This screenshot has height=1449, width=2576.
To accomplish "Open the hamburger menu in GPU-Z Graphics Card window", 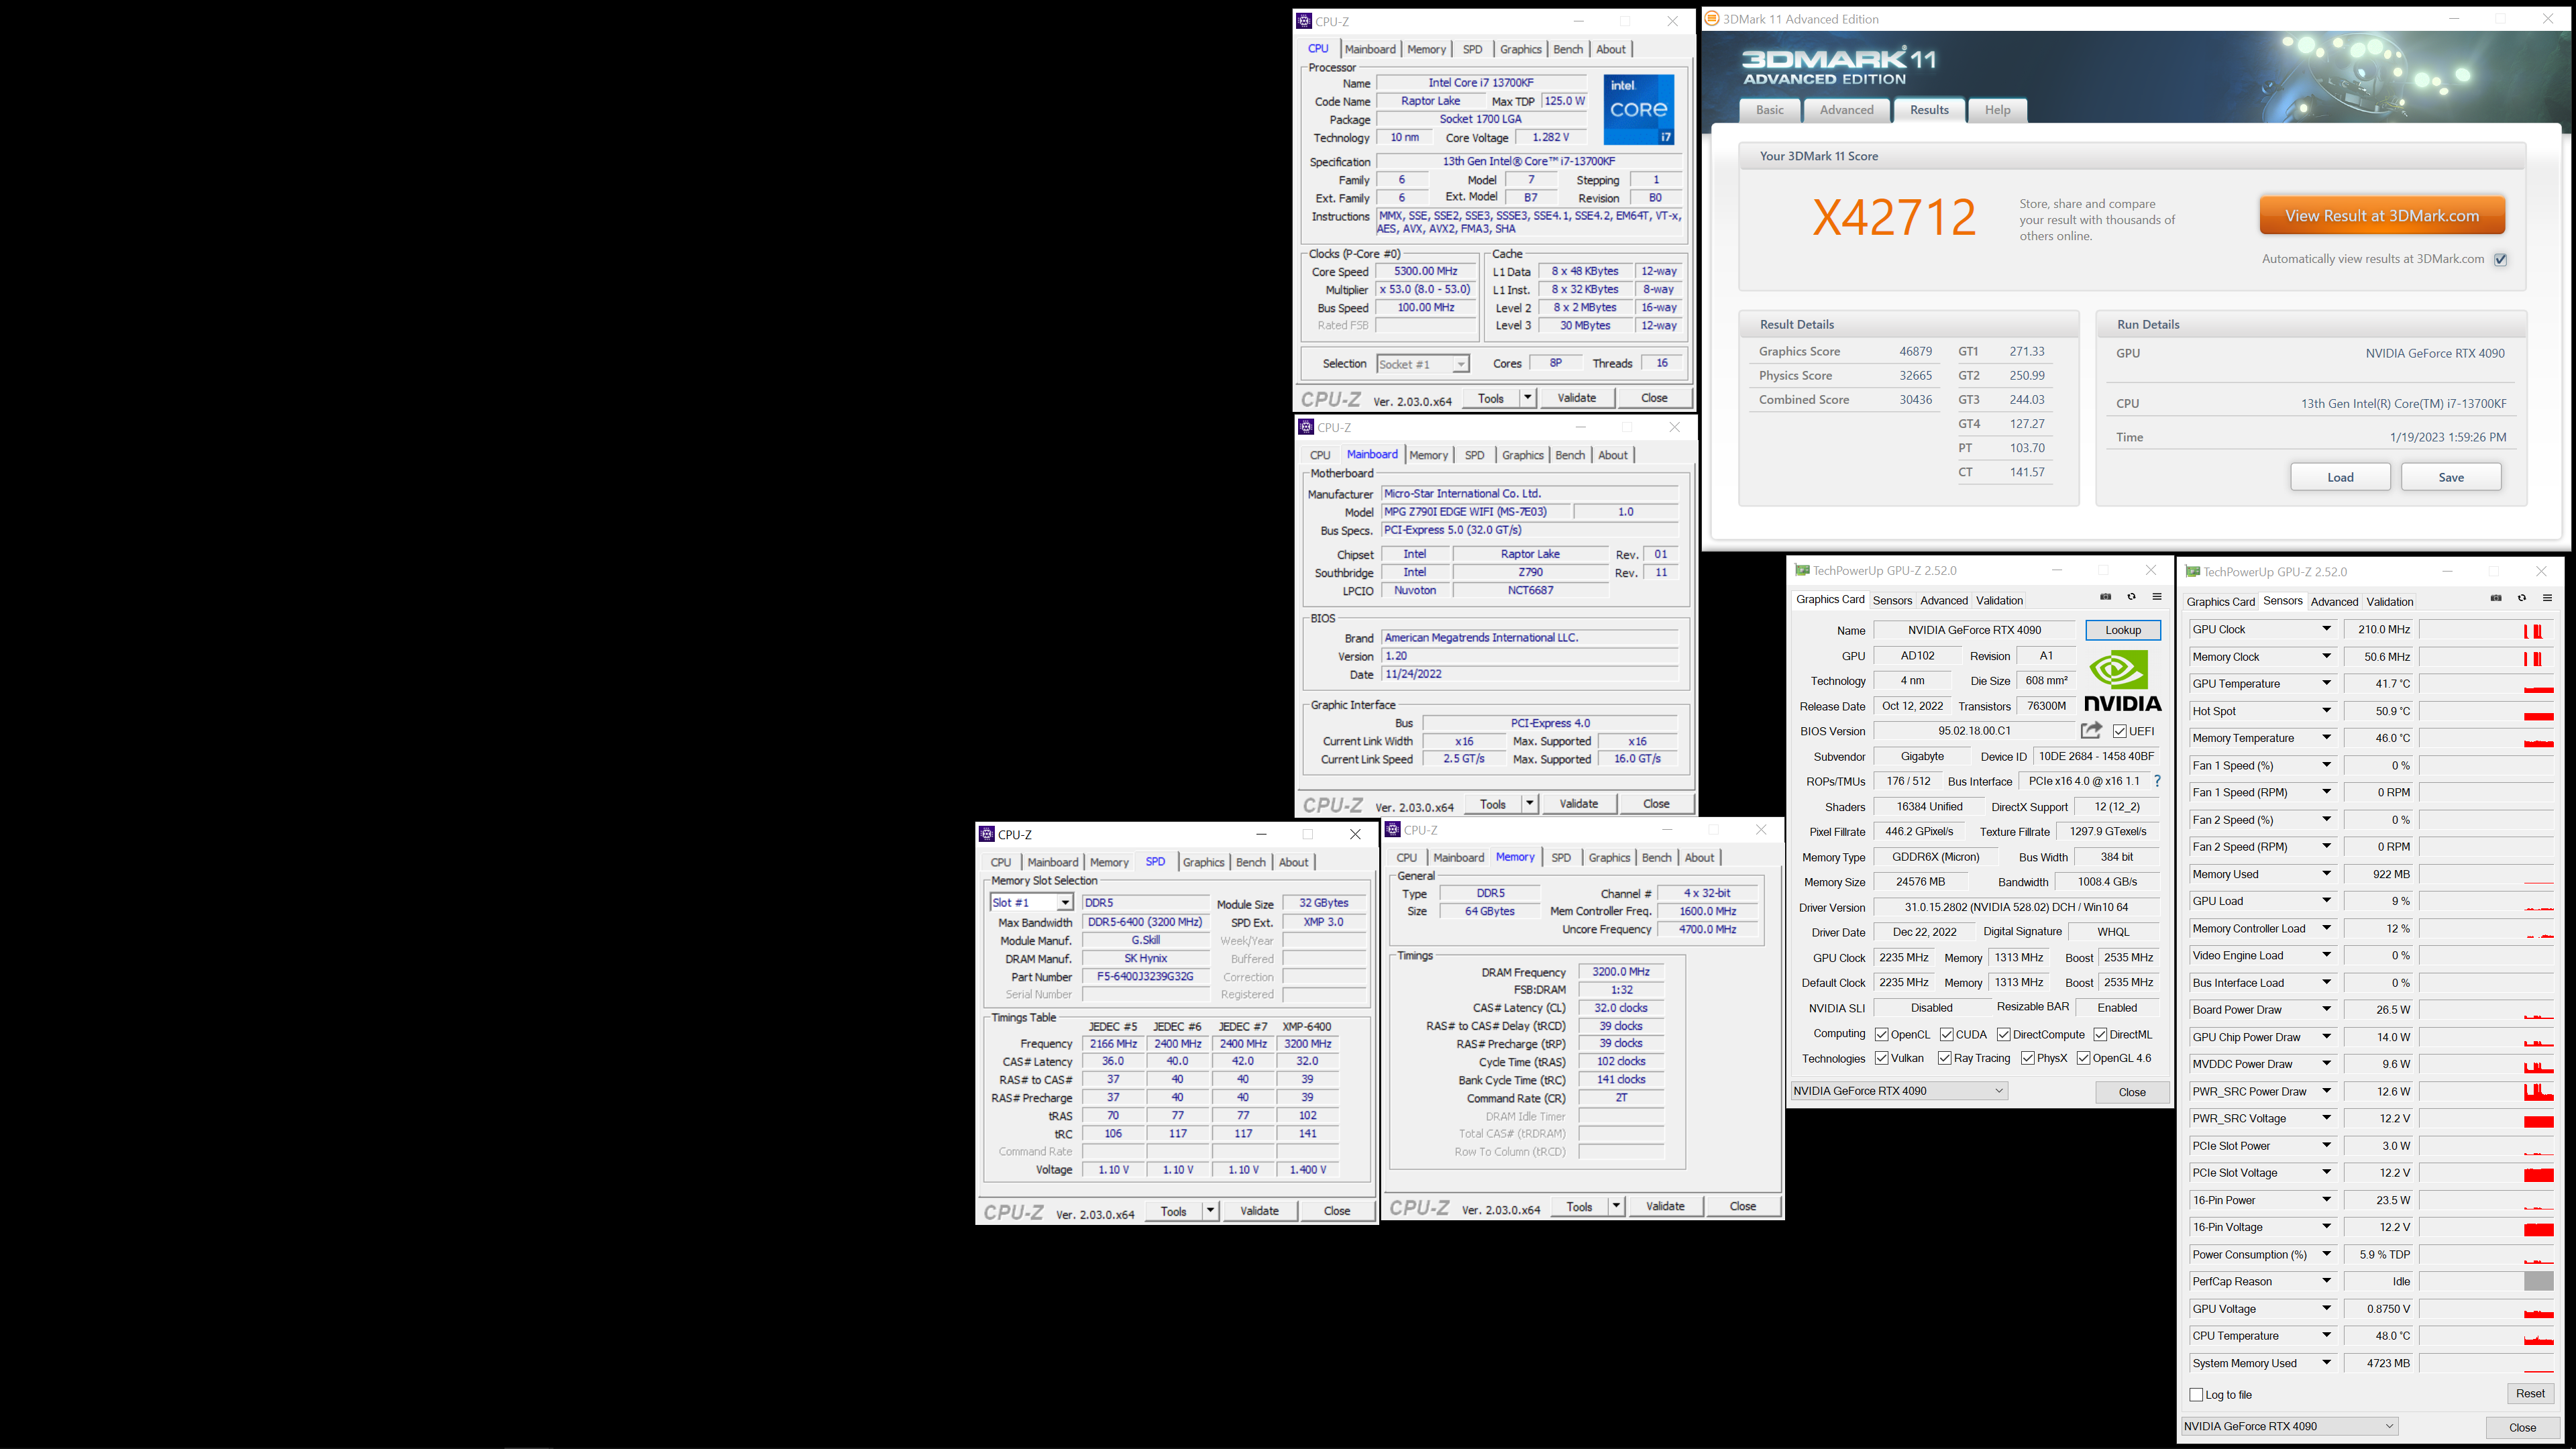I will 2157,597.
